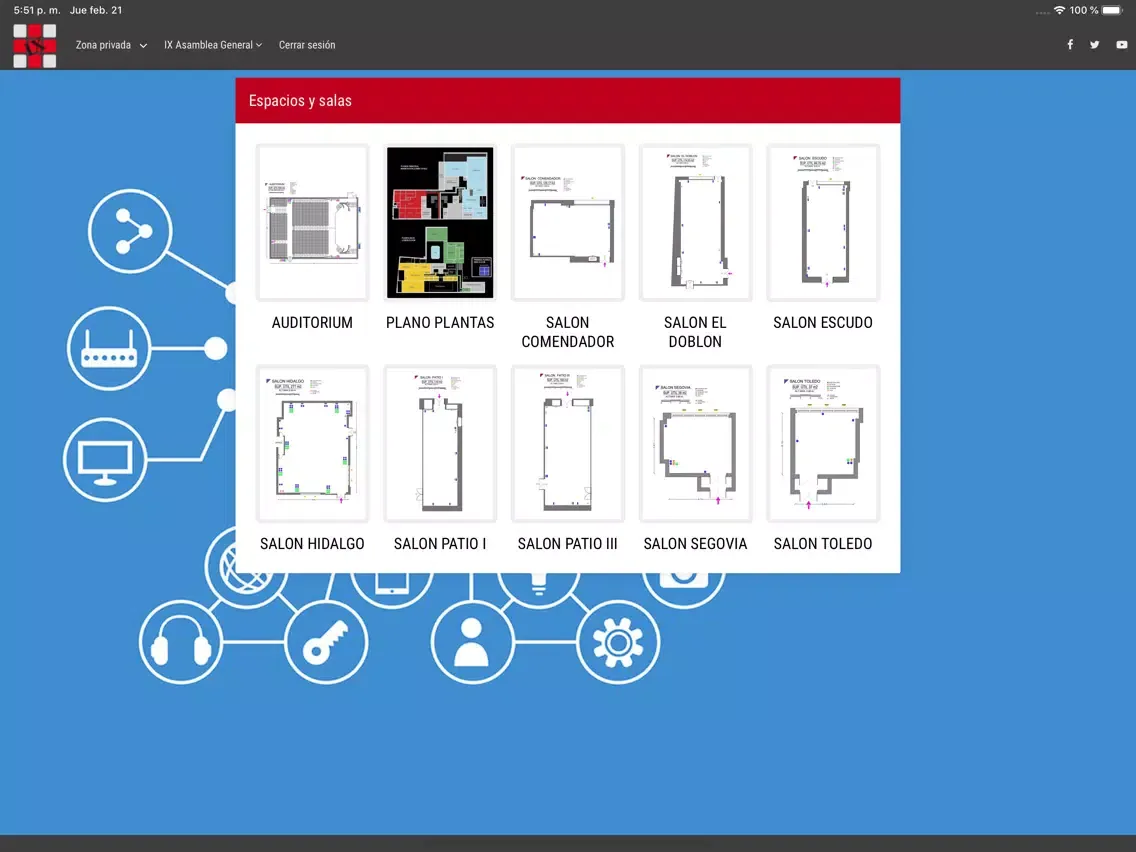
Task: Open the SALON COMENDADOR plan thumbnail
Action: point(567,222)
